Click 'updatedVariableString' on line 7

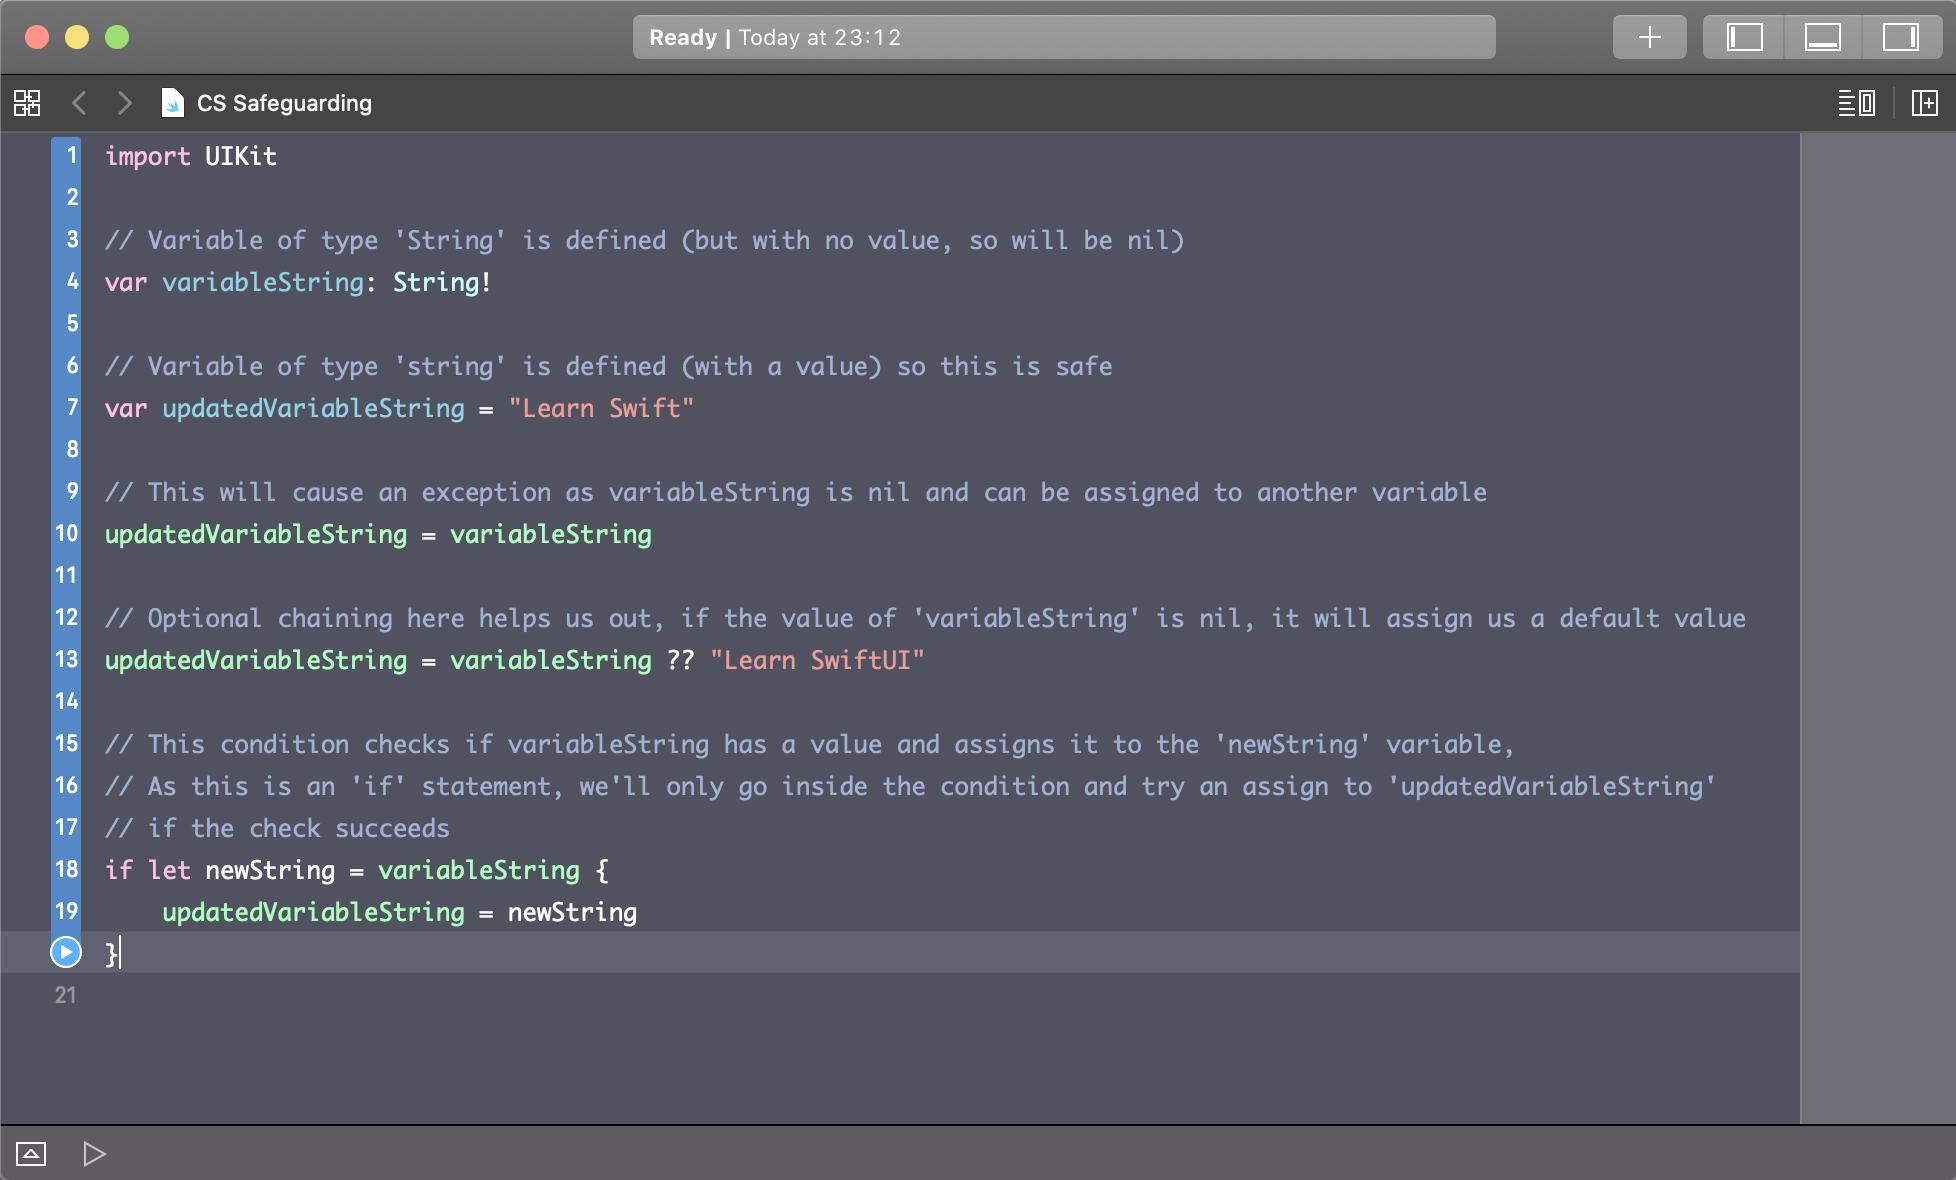[x=313, y=409]
